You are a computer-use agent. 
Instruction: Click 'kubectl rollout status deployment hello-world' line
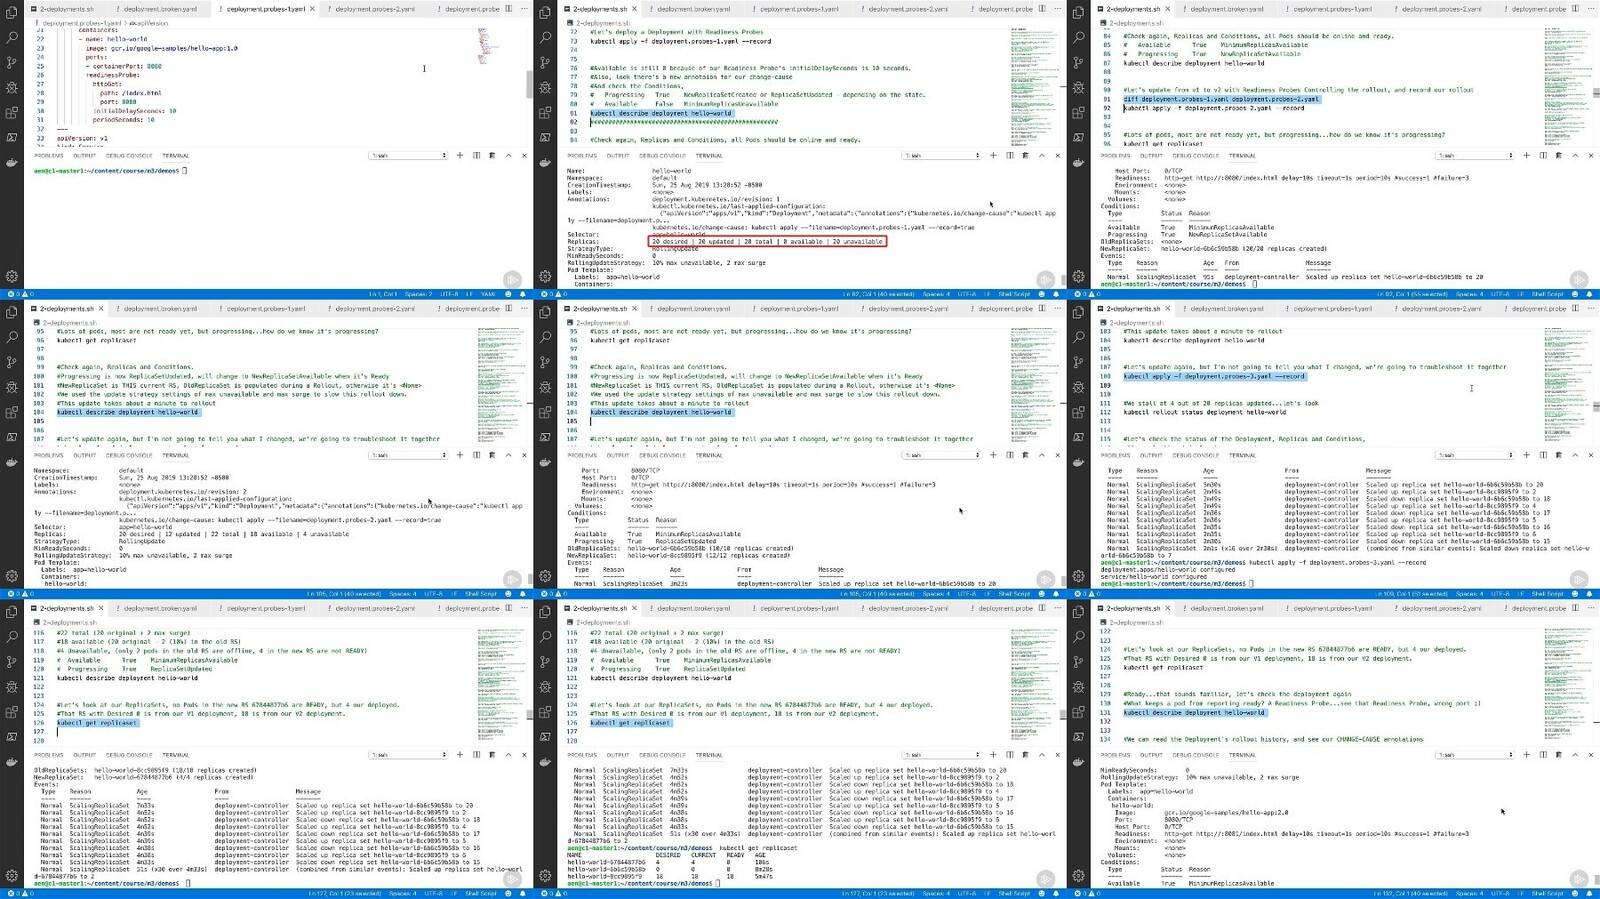click(1204, 412)
